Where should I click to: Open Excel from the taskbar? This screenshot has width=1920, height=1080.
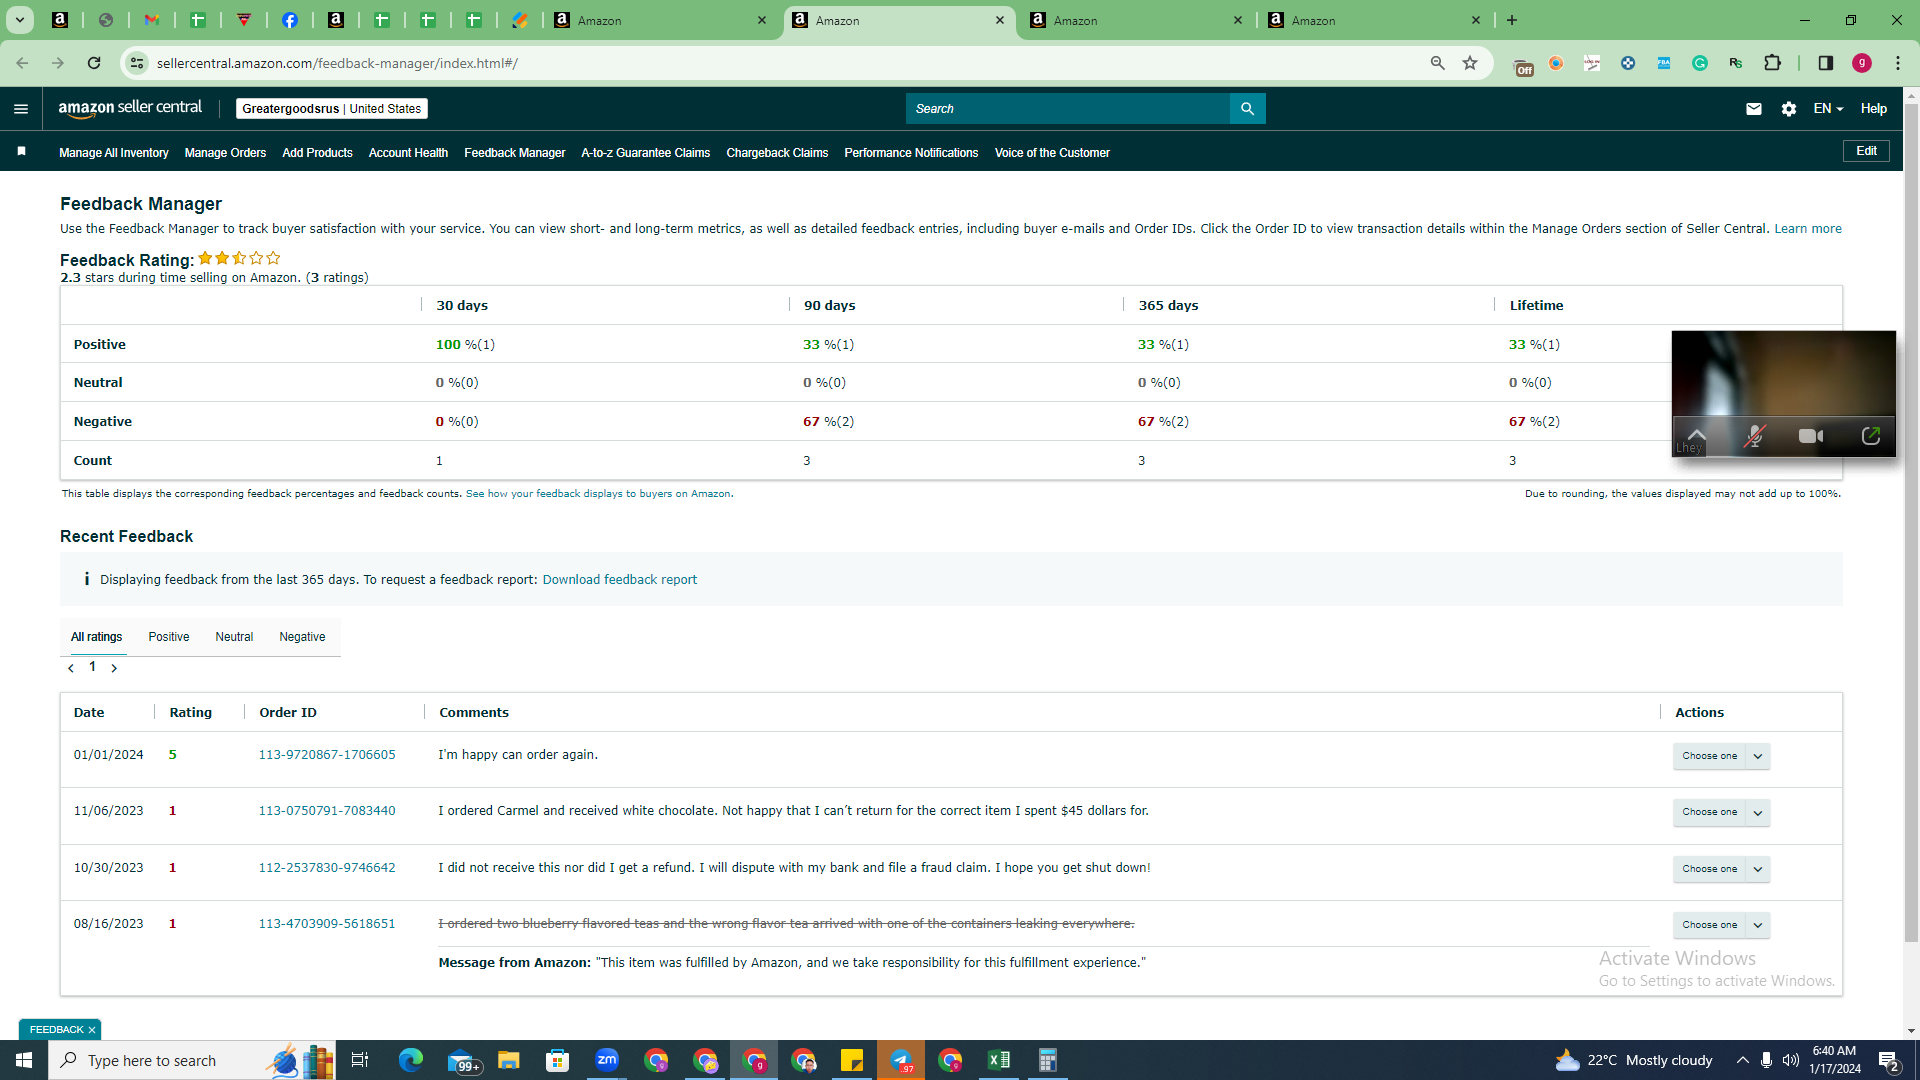tap(999, 1060)
